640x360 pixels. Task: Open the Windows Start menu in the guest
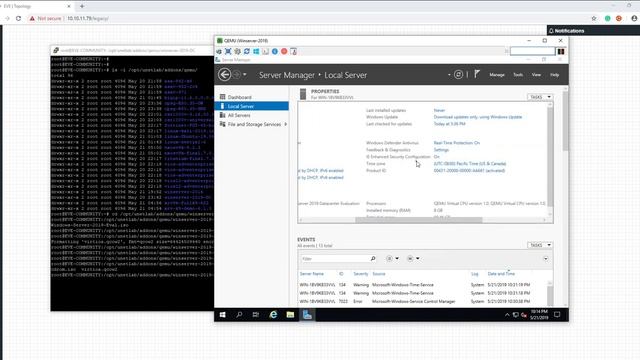(222, 315)
